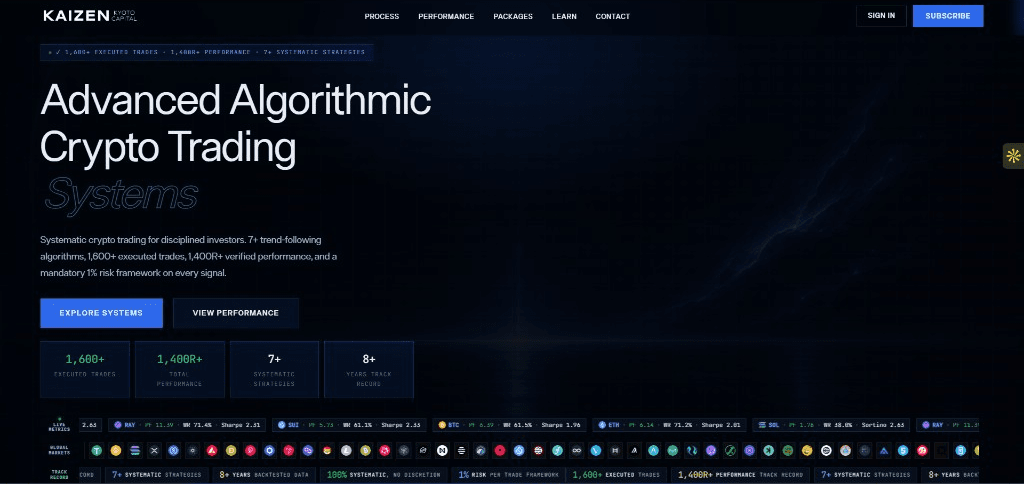Click the 1,600+ Executed Trades stat card
Viewport: 1024px width, 484px height.
tap(85, 369)
